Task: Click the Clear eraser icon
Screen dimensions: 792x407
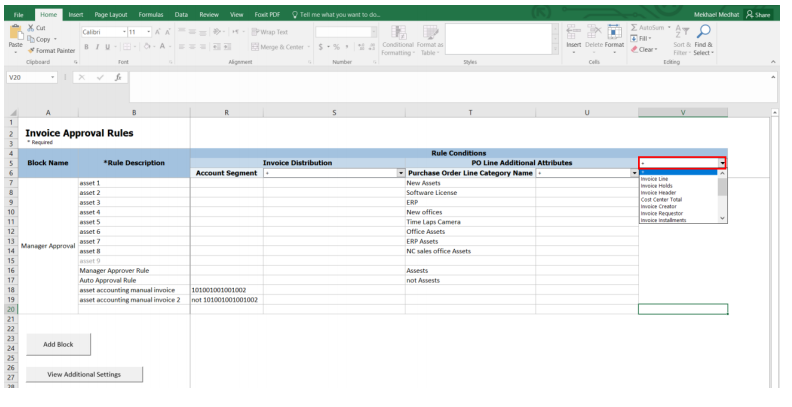Action: coord(634,49)
